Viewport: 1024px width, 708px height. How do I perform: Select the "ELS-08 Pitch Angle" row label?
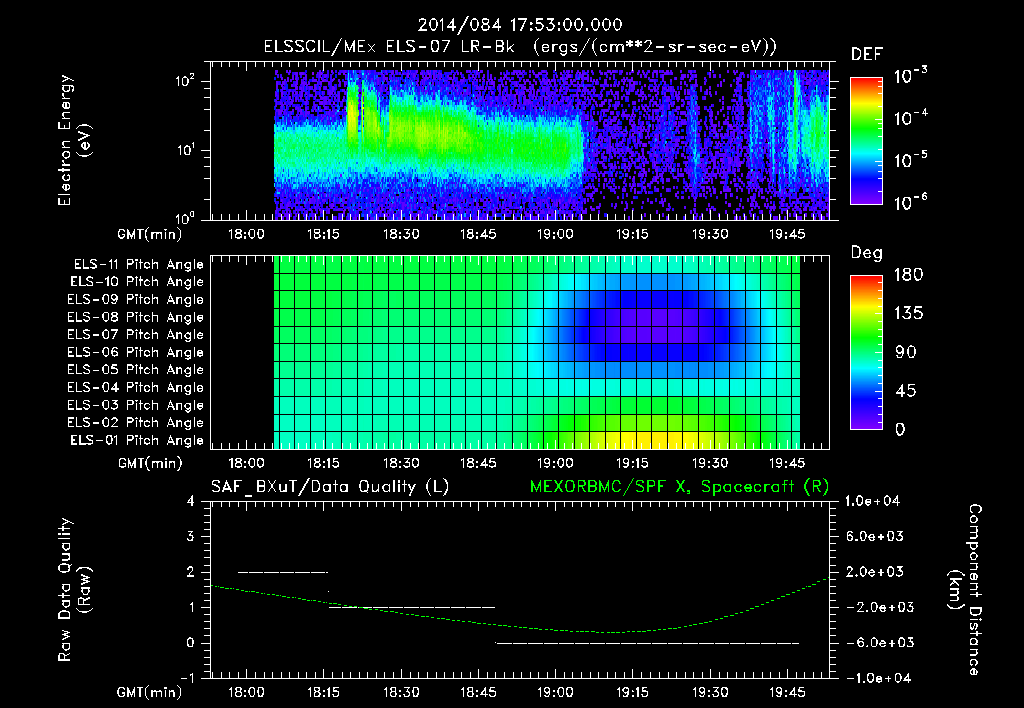136,317
